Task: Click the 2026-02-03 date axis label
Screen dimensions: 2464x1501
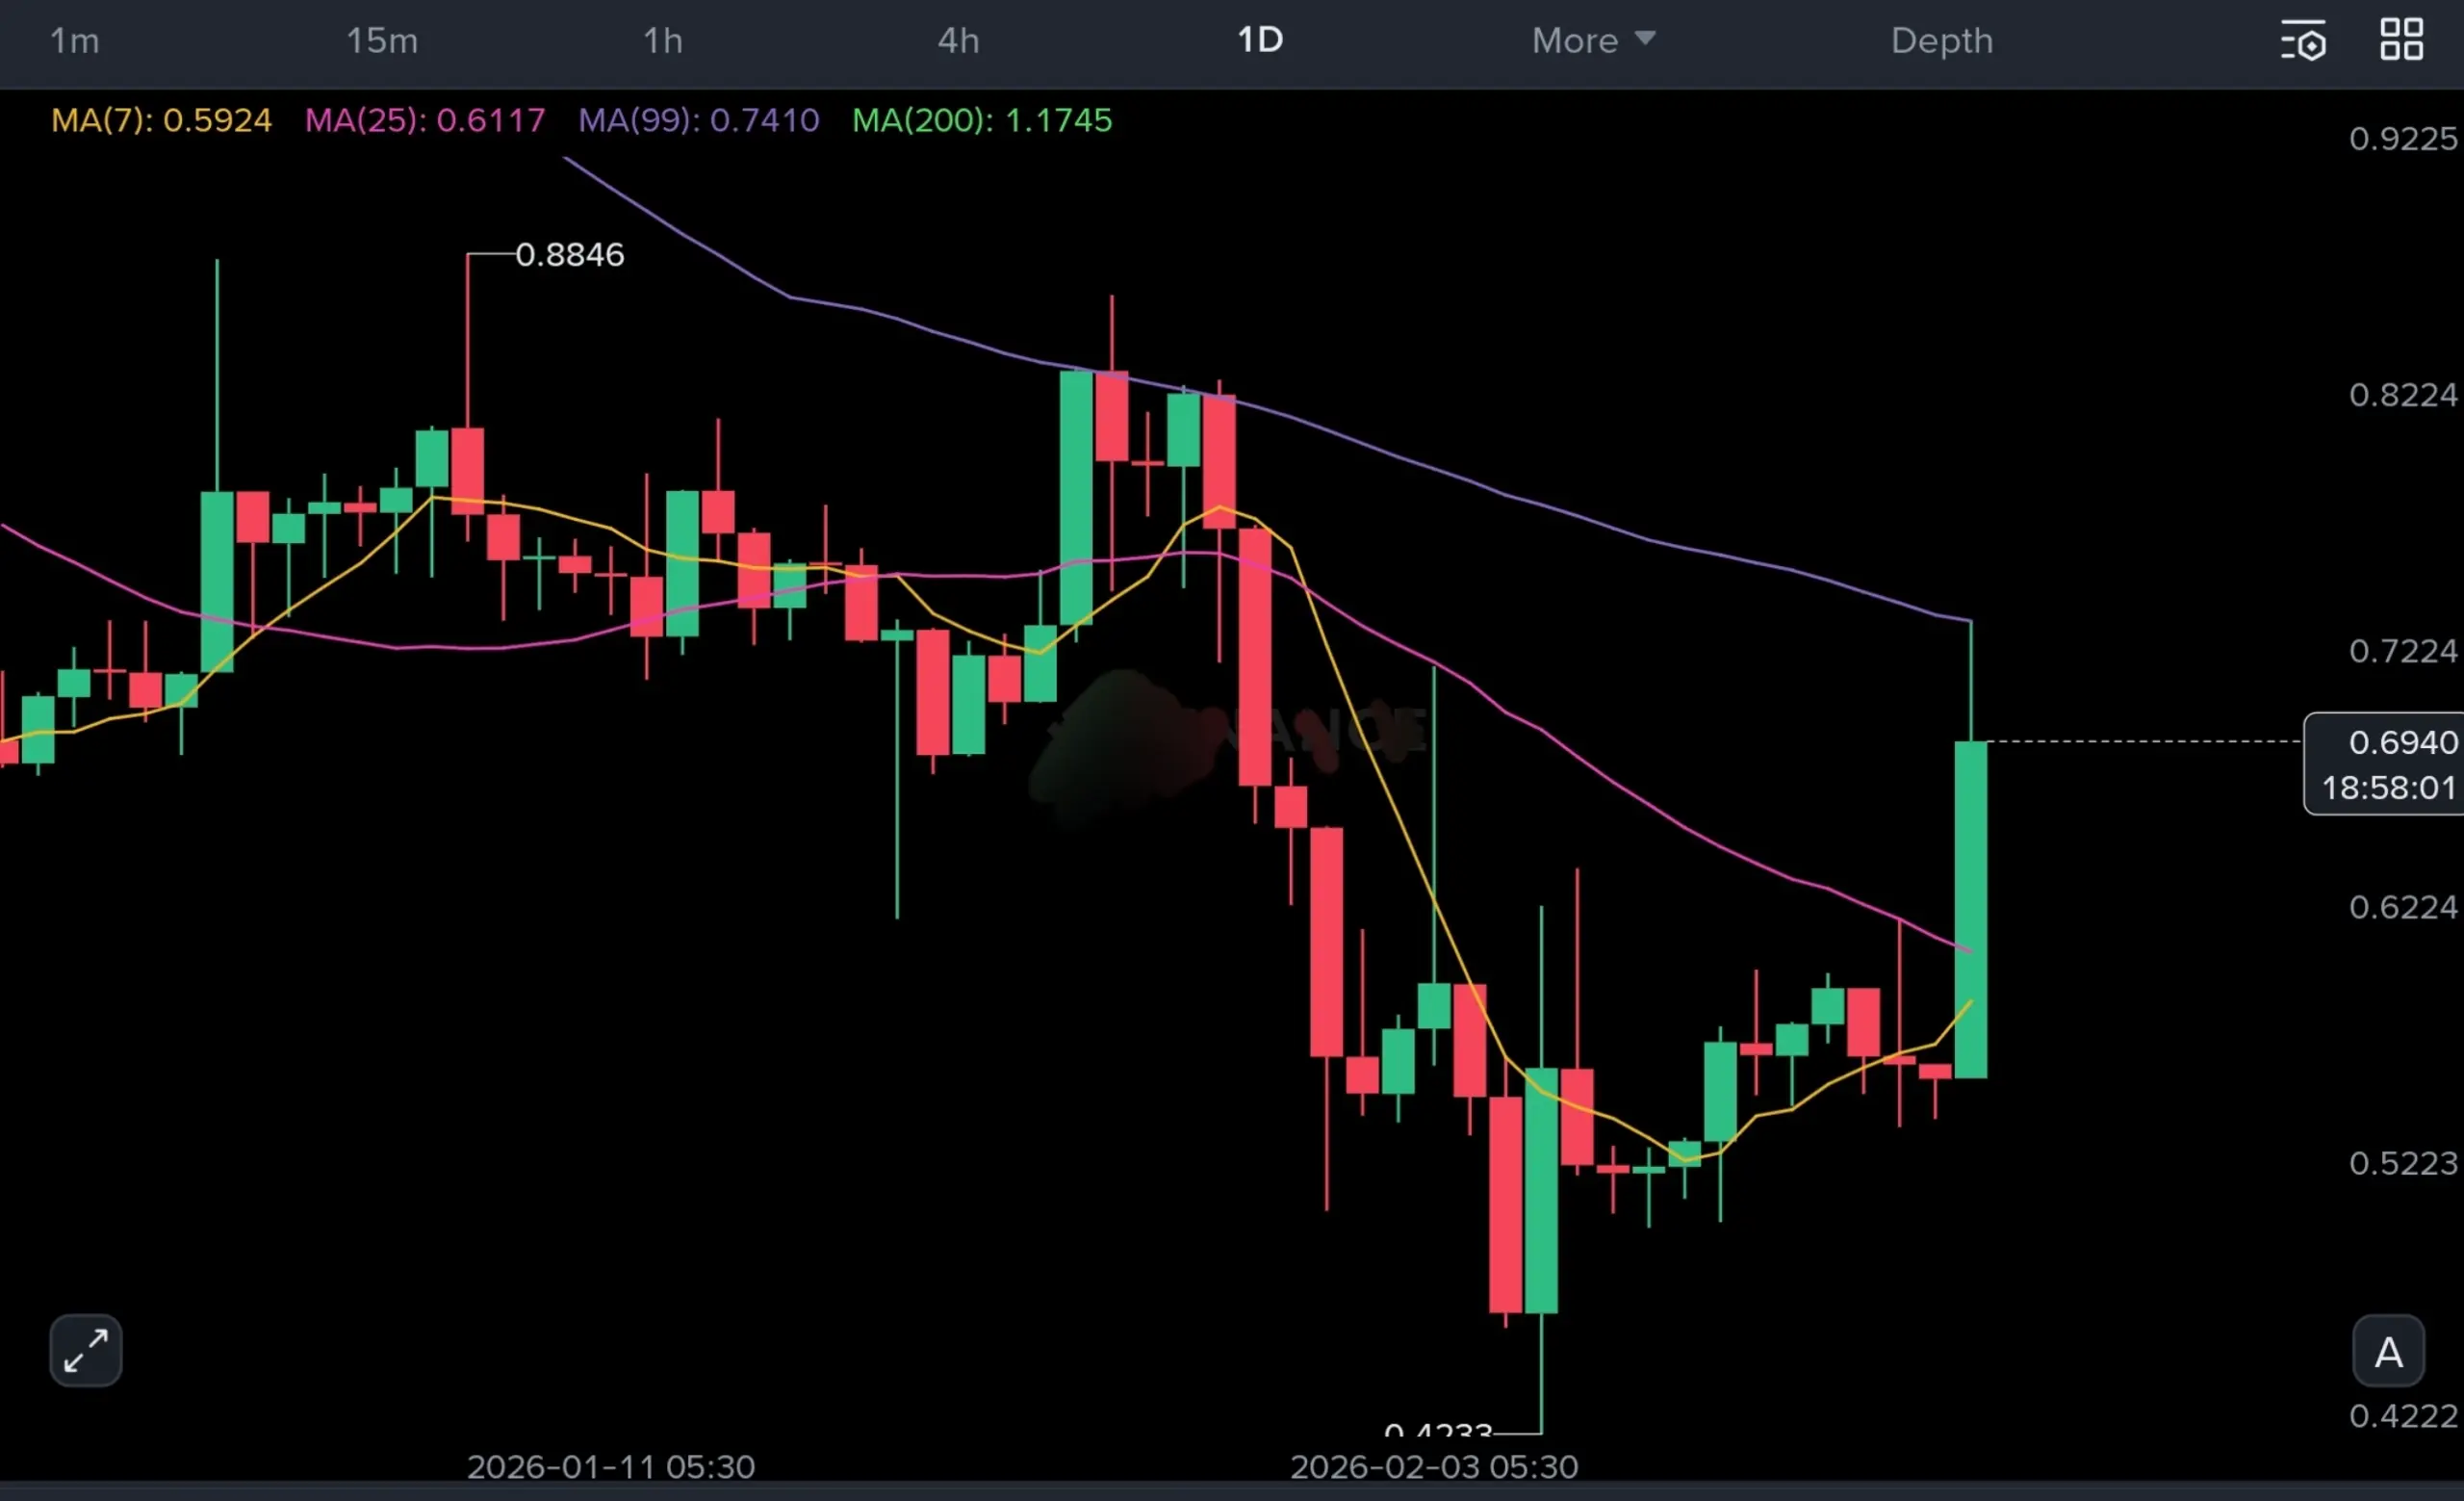Action: [1433, 1466]
